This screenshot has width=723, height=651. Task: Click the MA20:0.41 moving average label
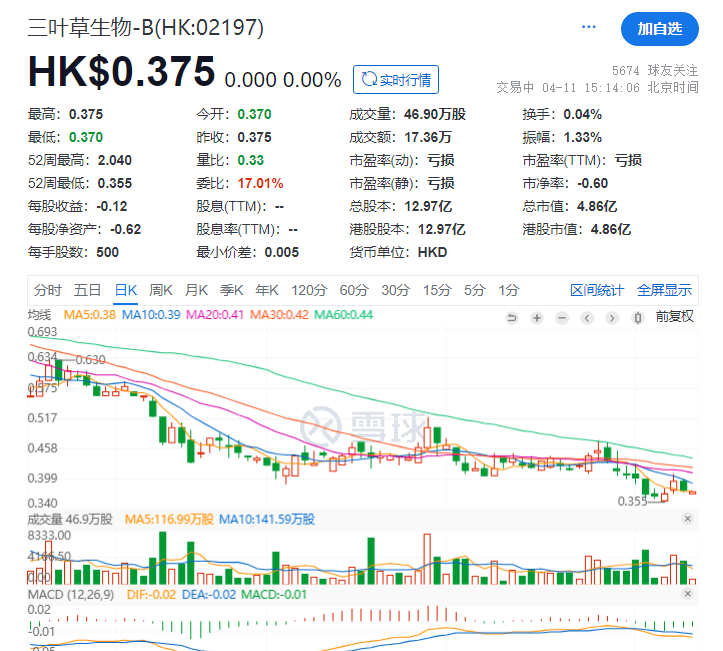click(215, 315)
